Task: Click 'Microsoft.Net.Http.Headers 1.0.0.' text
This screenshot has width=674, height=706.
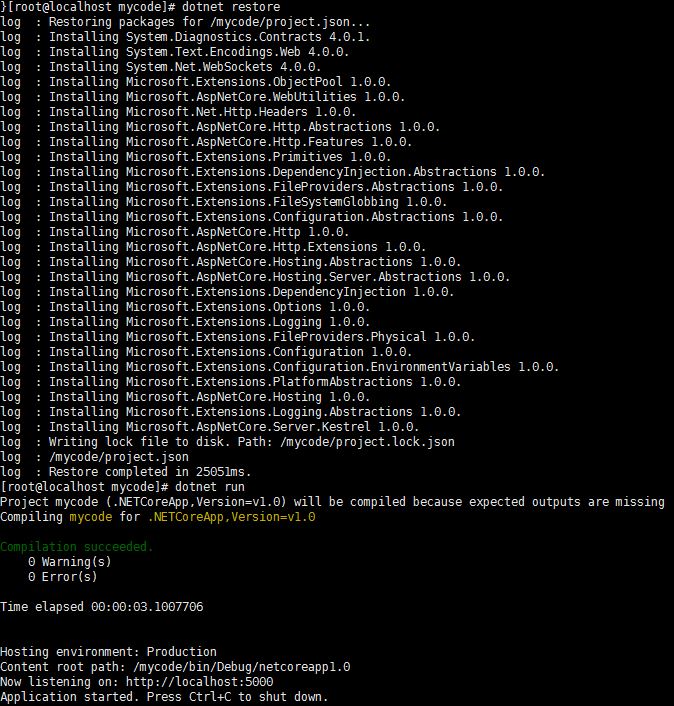Action: coord(241,112)
